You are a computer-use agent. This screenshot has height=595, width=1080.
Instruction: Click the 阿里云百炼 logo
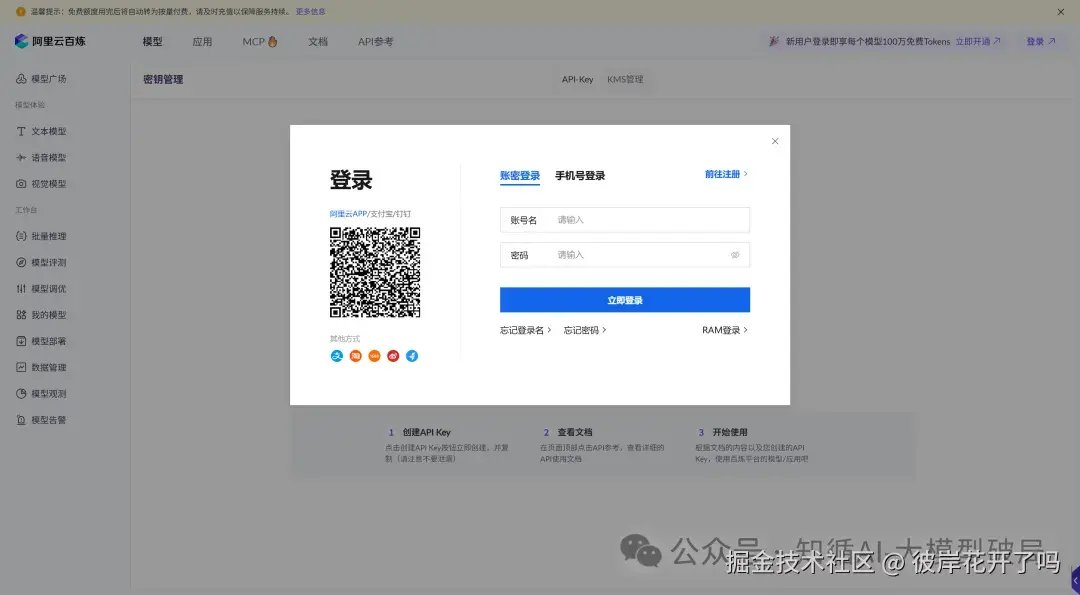pyautogui.click(x=48, y=41)
